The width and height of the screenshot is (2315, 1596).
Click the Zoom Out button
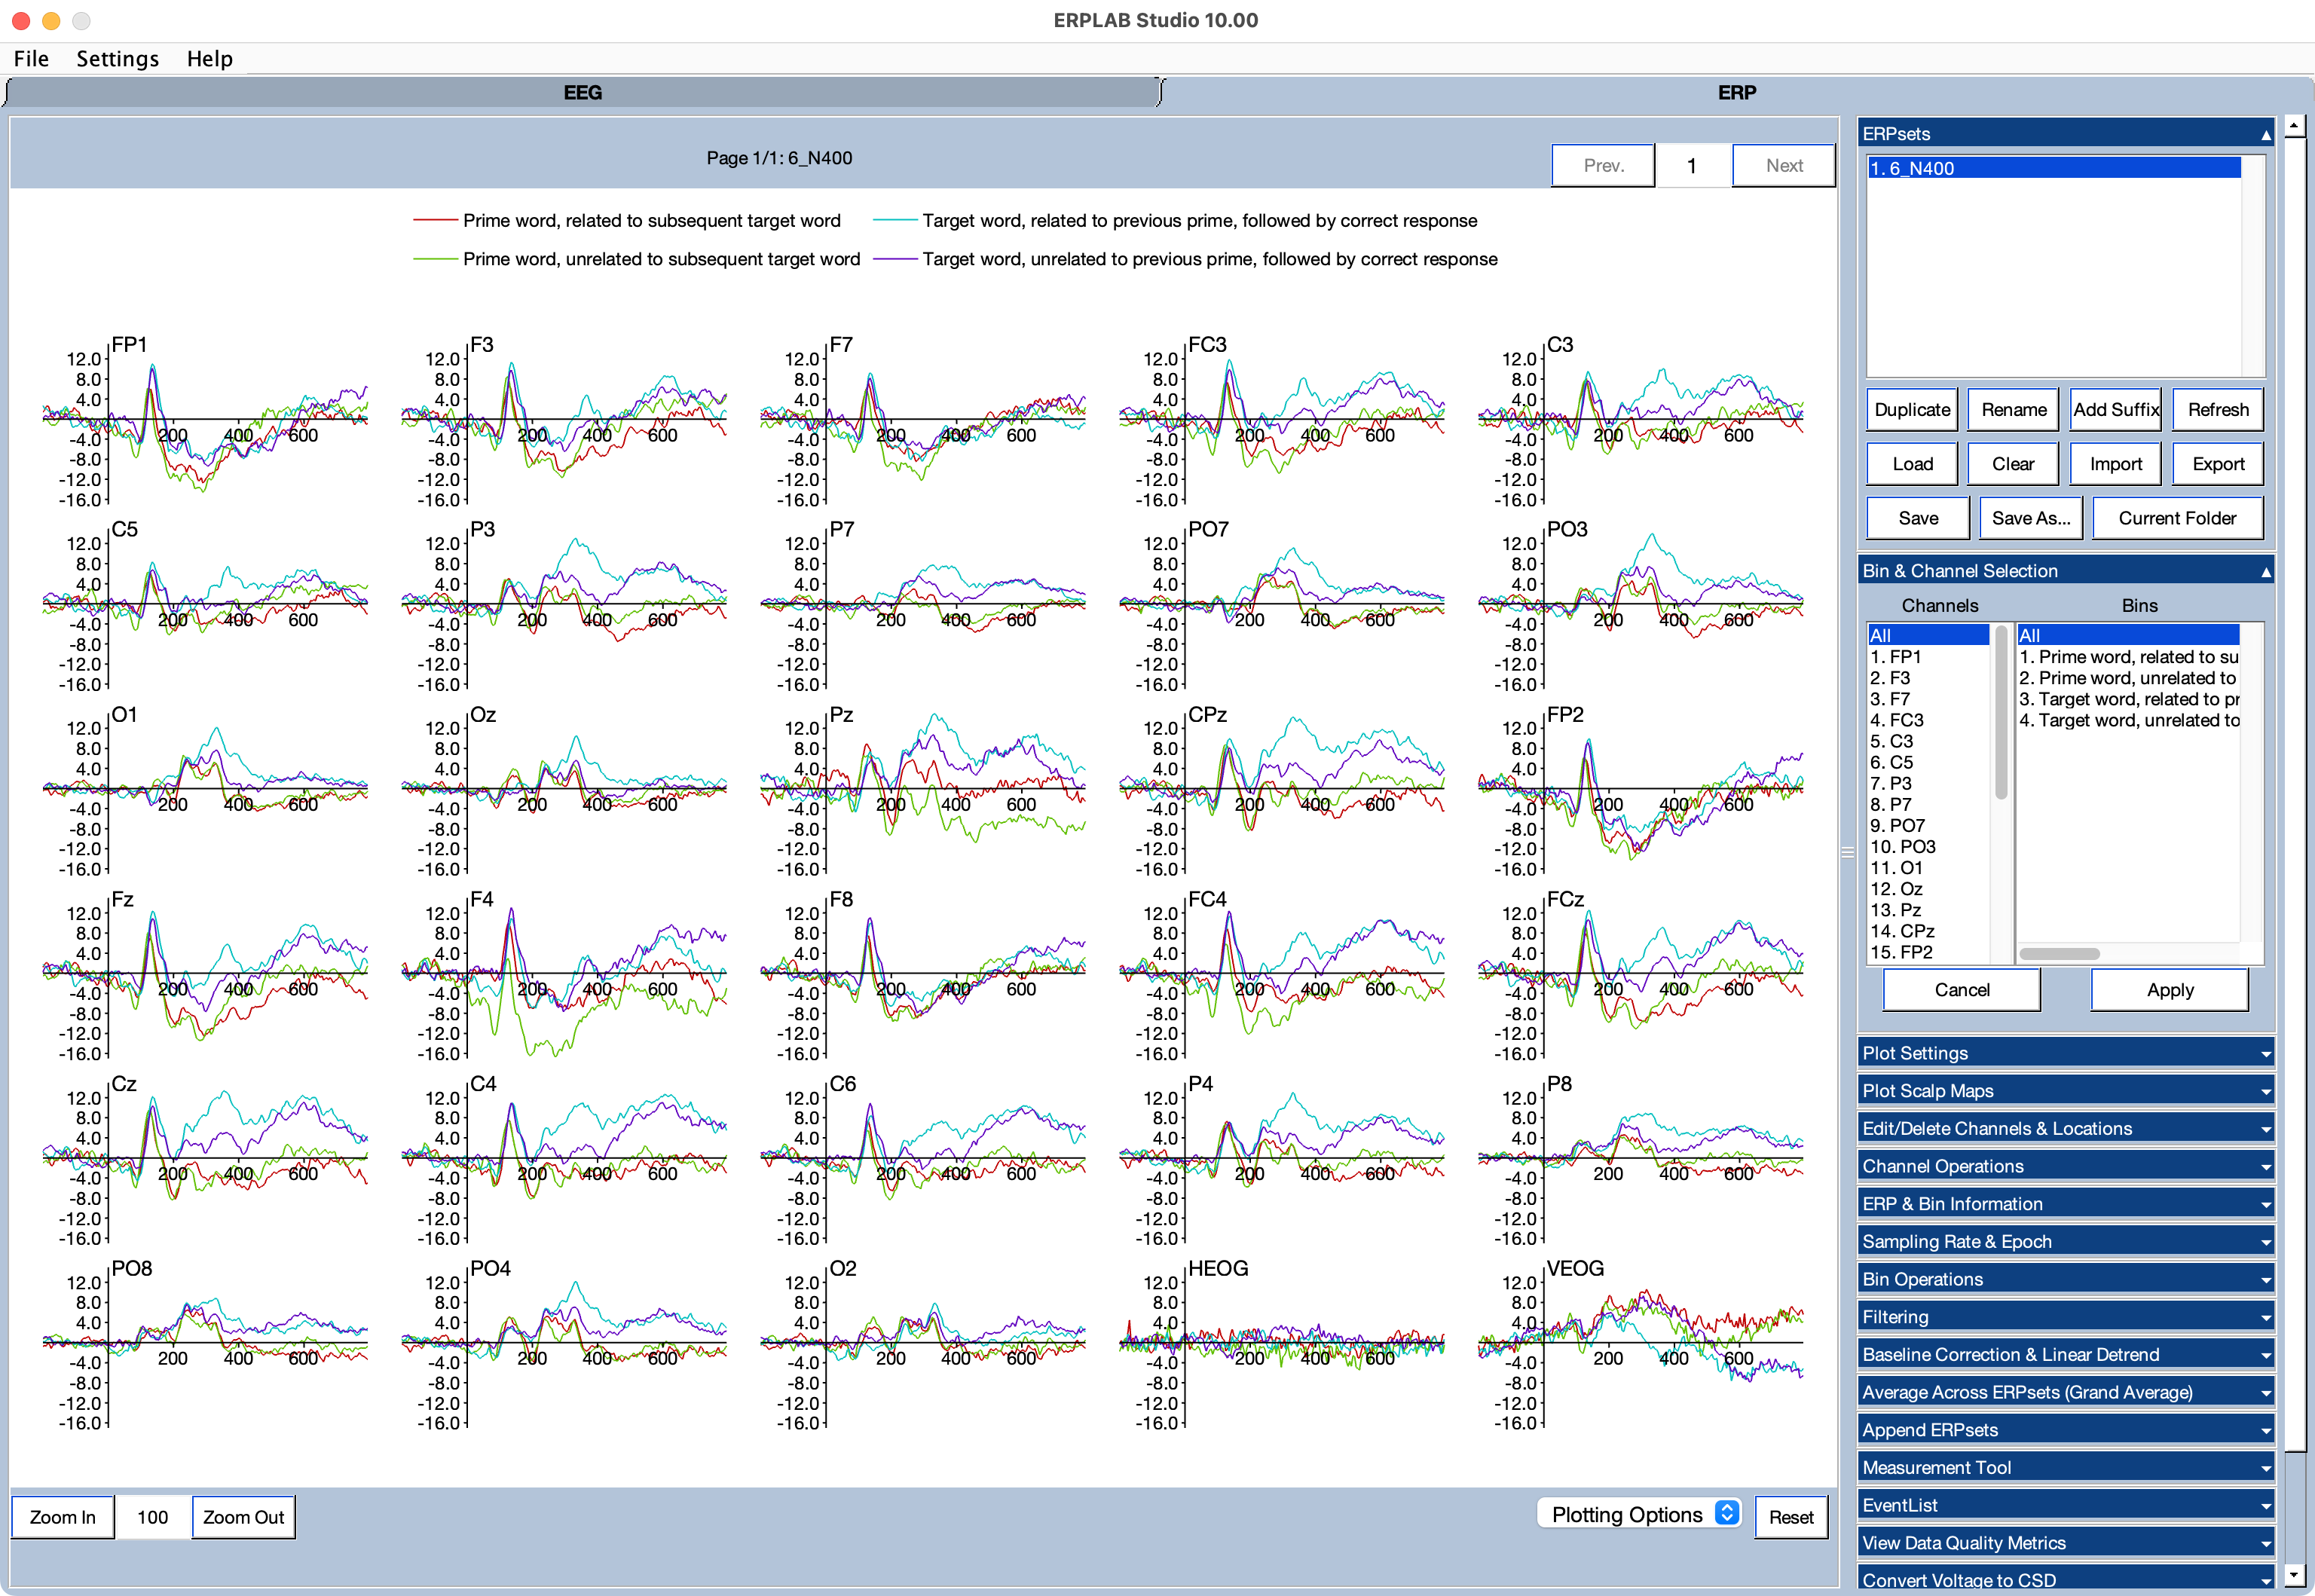click(243, 1517)
